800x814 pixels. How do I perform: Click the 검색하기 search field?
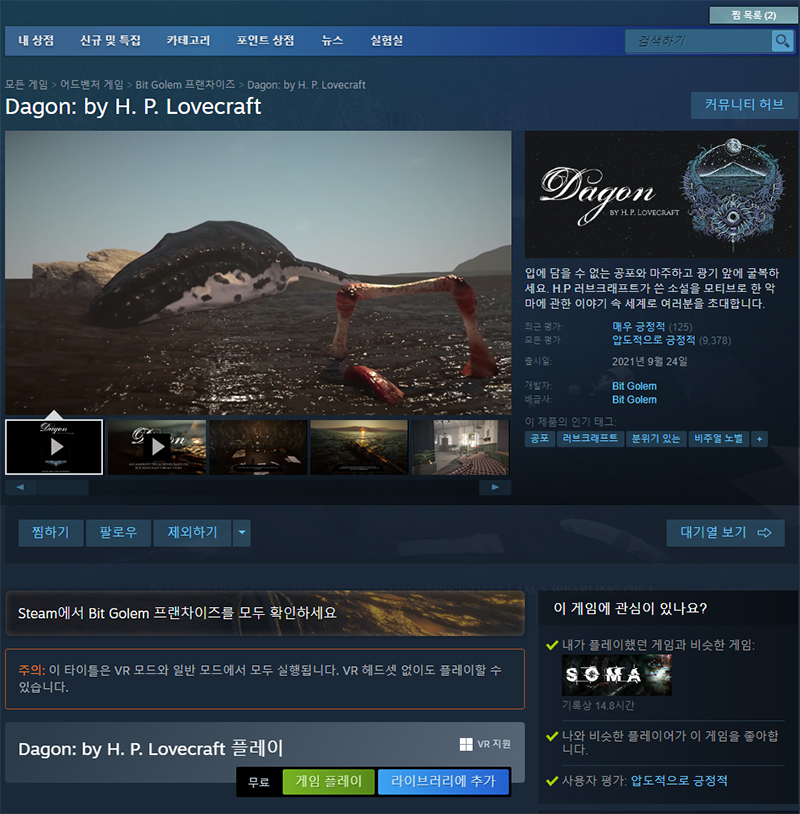coord(698,40)
